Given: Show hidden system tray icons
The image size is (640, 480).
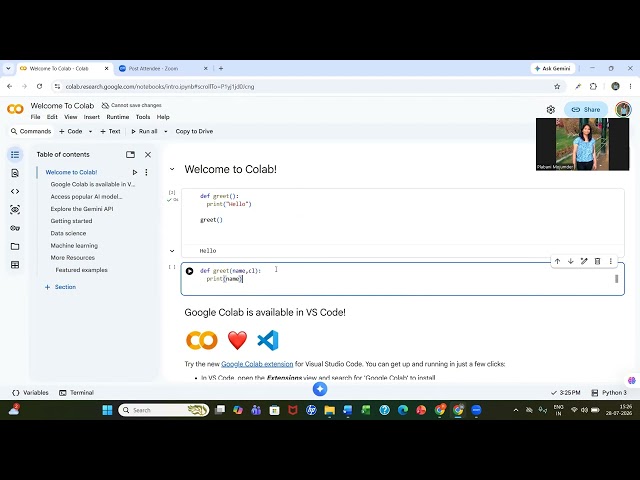Looking at the screenshot, I should (x=516, y=410).
